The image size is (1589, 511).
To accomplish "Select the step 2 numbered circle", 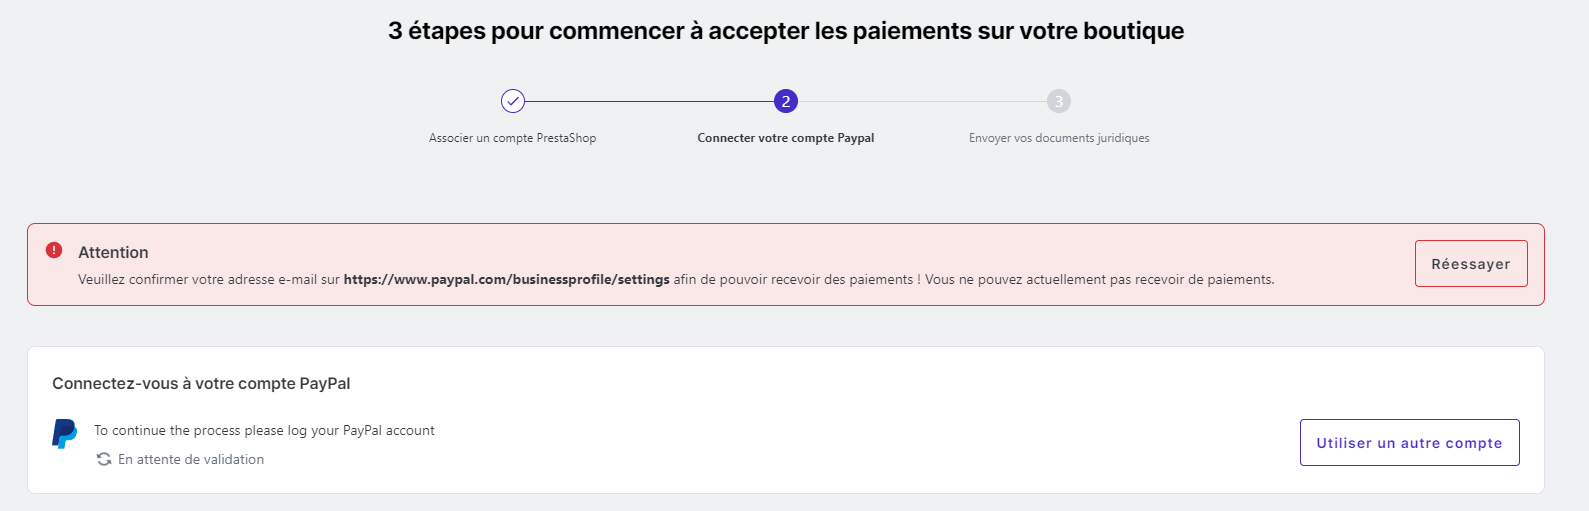I will pos(786,101).
